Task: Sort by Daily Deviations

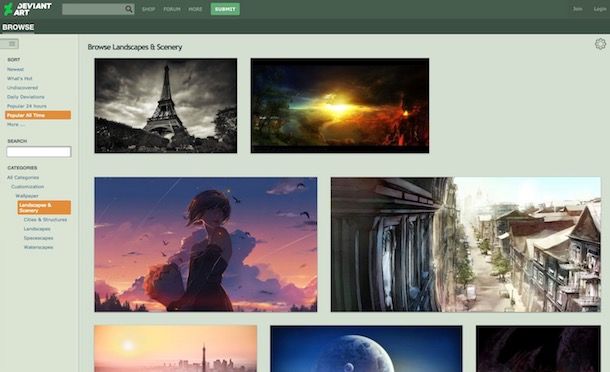Action: 26,97
